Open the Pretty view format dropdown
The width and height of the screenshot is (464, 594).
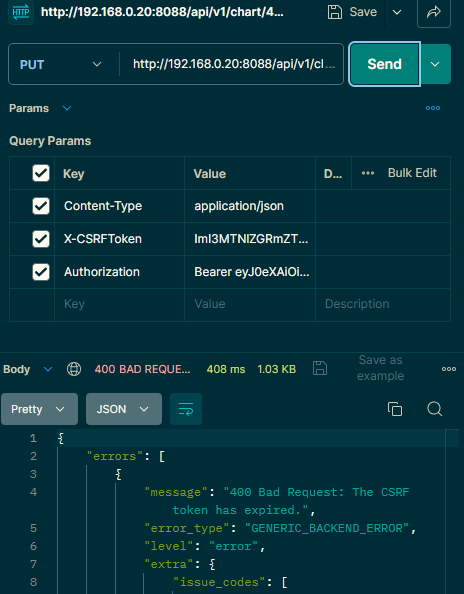(39, 409)
